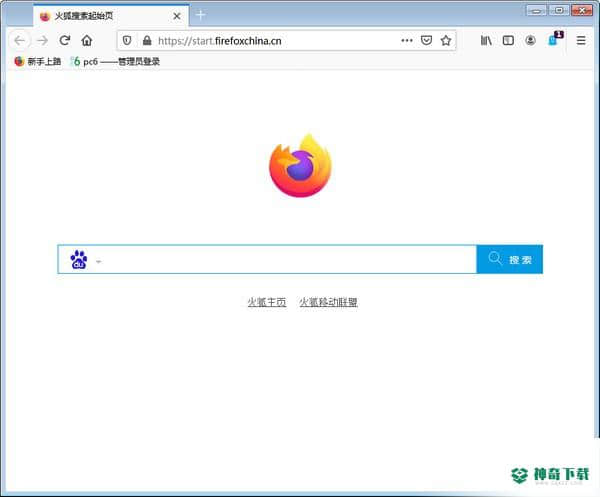600x497 pixels.
Task: Open the page actions three-dots menu
Action: (x=406, y=40)
